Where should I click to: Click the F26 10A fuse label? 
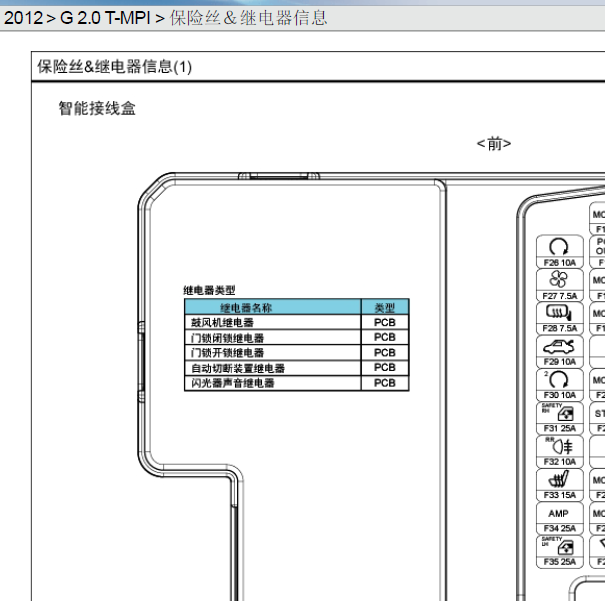click(x=559, y=263)
